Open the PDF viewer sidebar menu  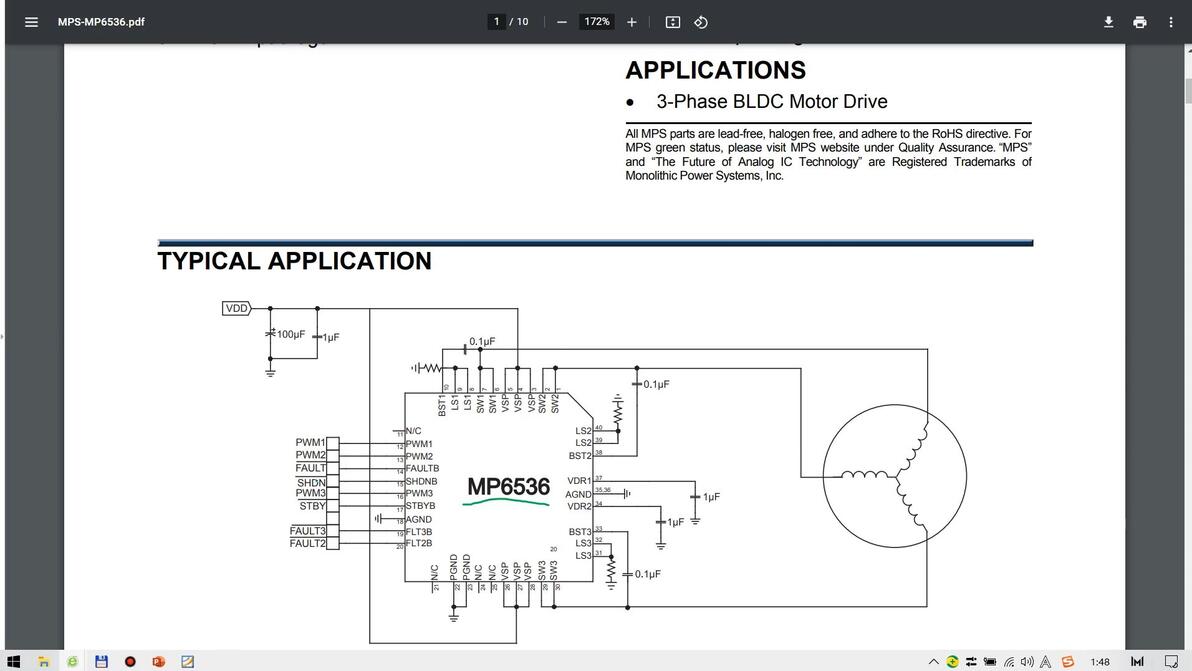point(31,22)
